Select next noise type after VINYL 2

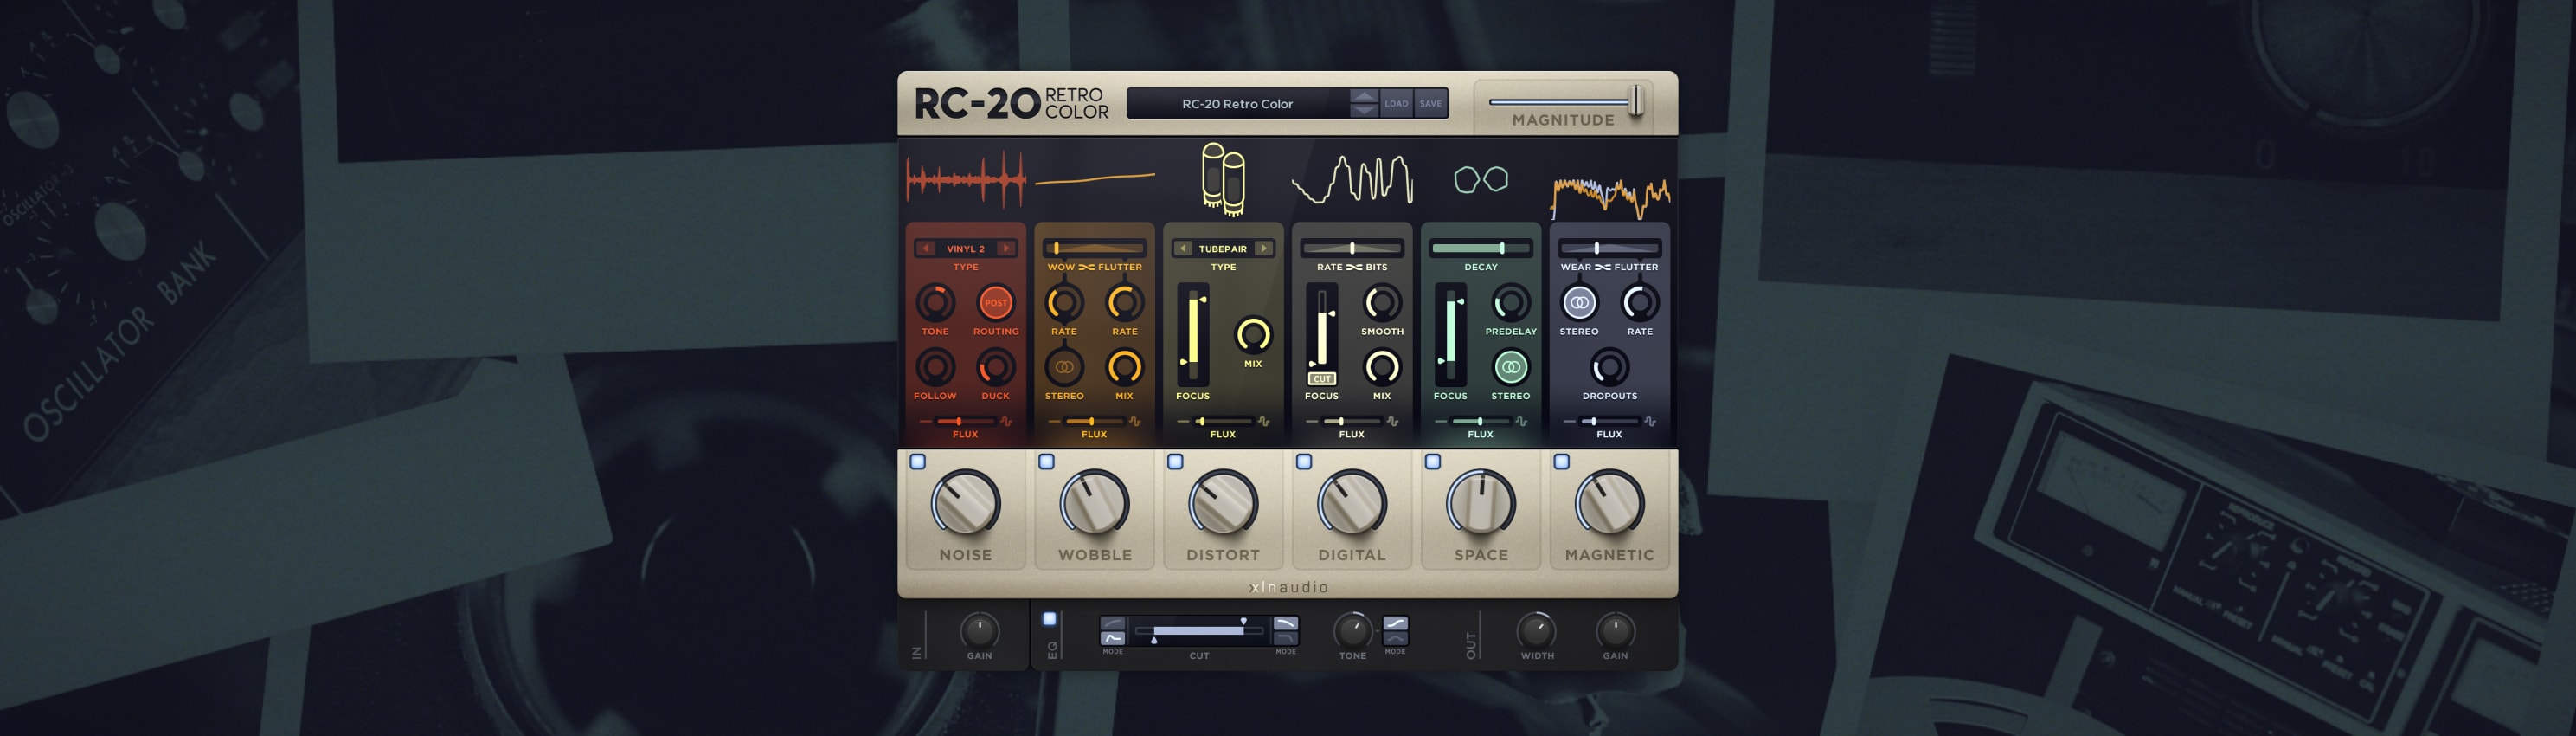(1006, 248)
